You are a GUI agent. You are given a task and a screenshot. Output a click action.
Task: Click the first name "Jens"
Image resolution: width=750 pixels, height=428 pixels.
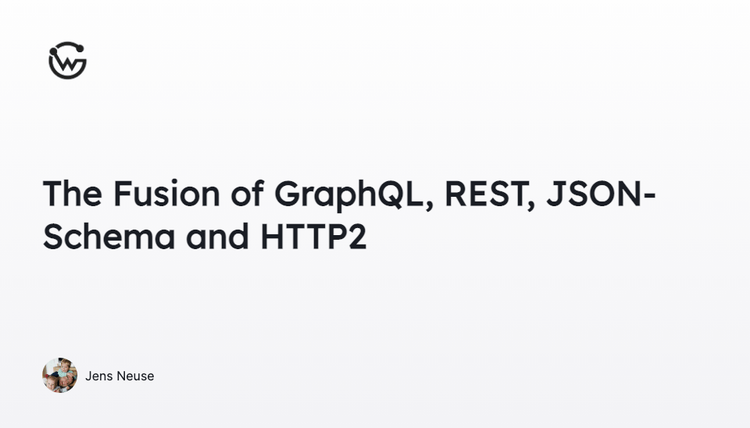point(99,376)
